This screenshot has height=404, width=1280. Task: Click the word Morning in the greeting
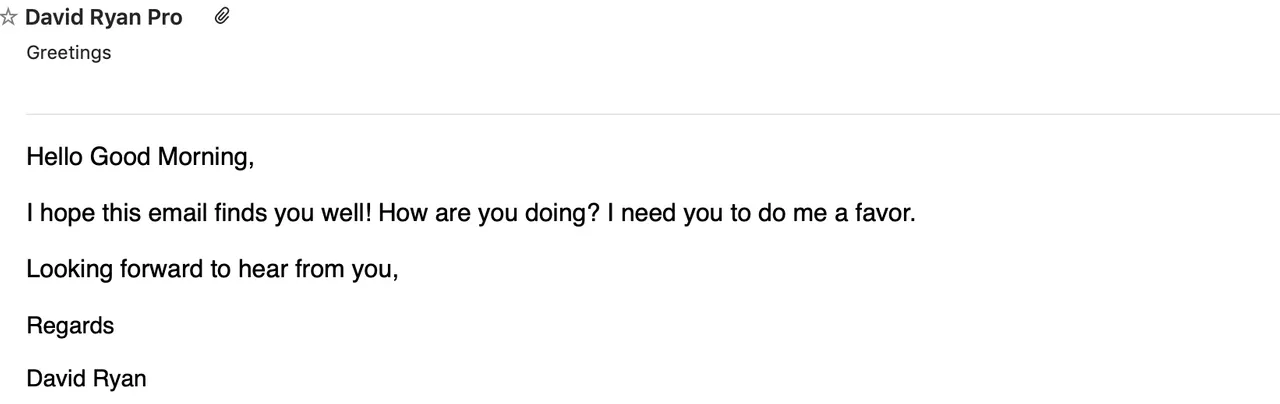pyautogui.click(x=208, y=158)
